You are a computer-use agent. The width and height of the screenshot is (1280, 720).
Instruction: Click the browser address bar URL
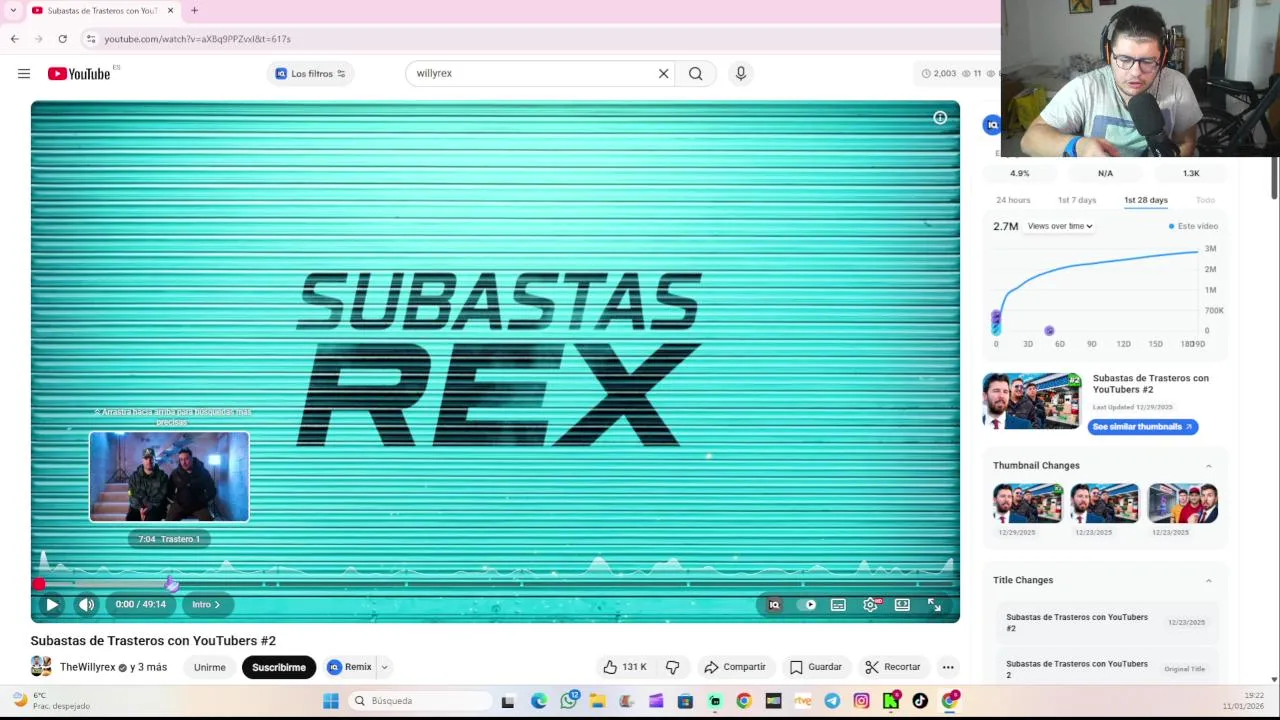click(x=197, y=39)
